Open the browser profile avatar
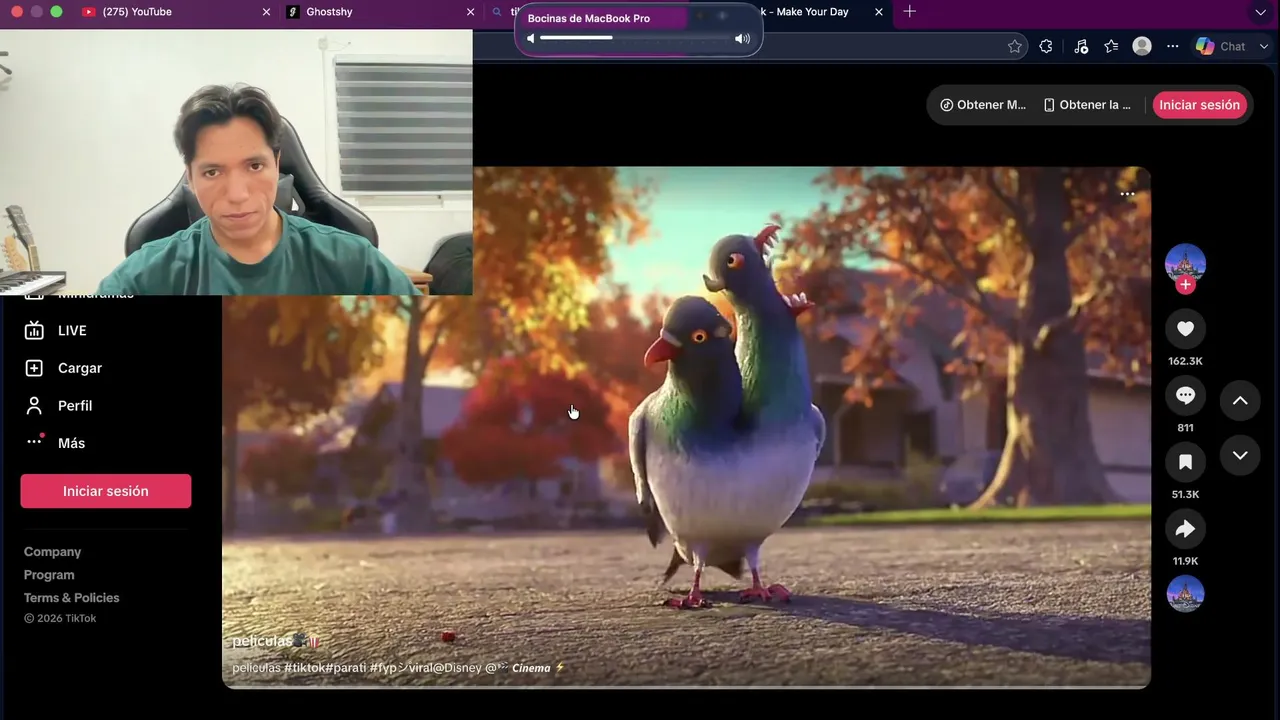 [1142, 46]
